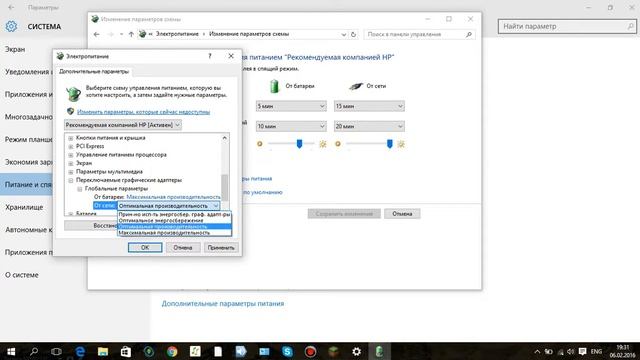
Task: Select the От батареи Максимальная производительность value
Action: coord(173,197)
